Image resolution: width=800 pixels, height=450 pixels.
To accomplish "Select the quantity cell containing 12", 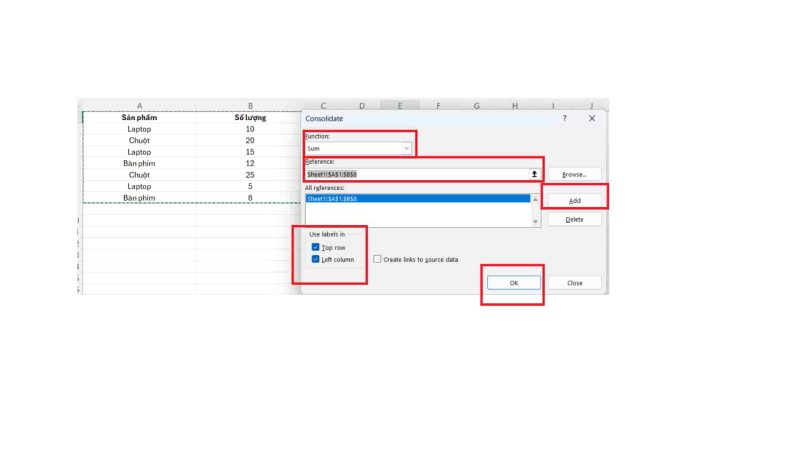I will (x=250, y=163).
